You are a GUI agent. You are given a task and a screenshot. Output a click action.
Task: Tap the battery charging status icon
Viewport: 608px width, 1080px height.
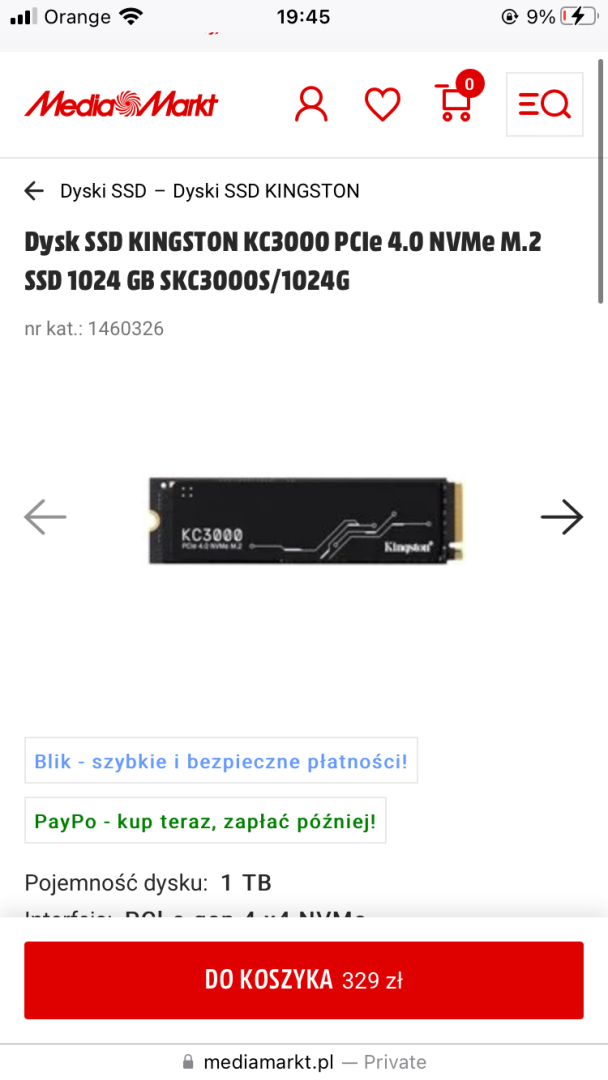[578, 17]
